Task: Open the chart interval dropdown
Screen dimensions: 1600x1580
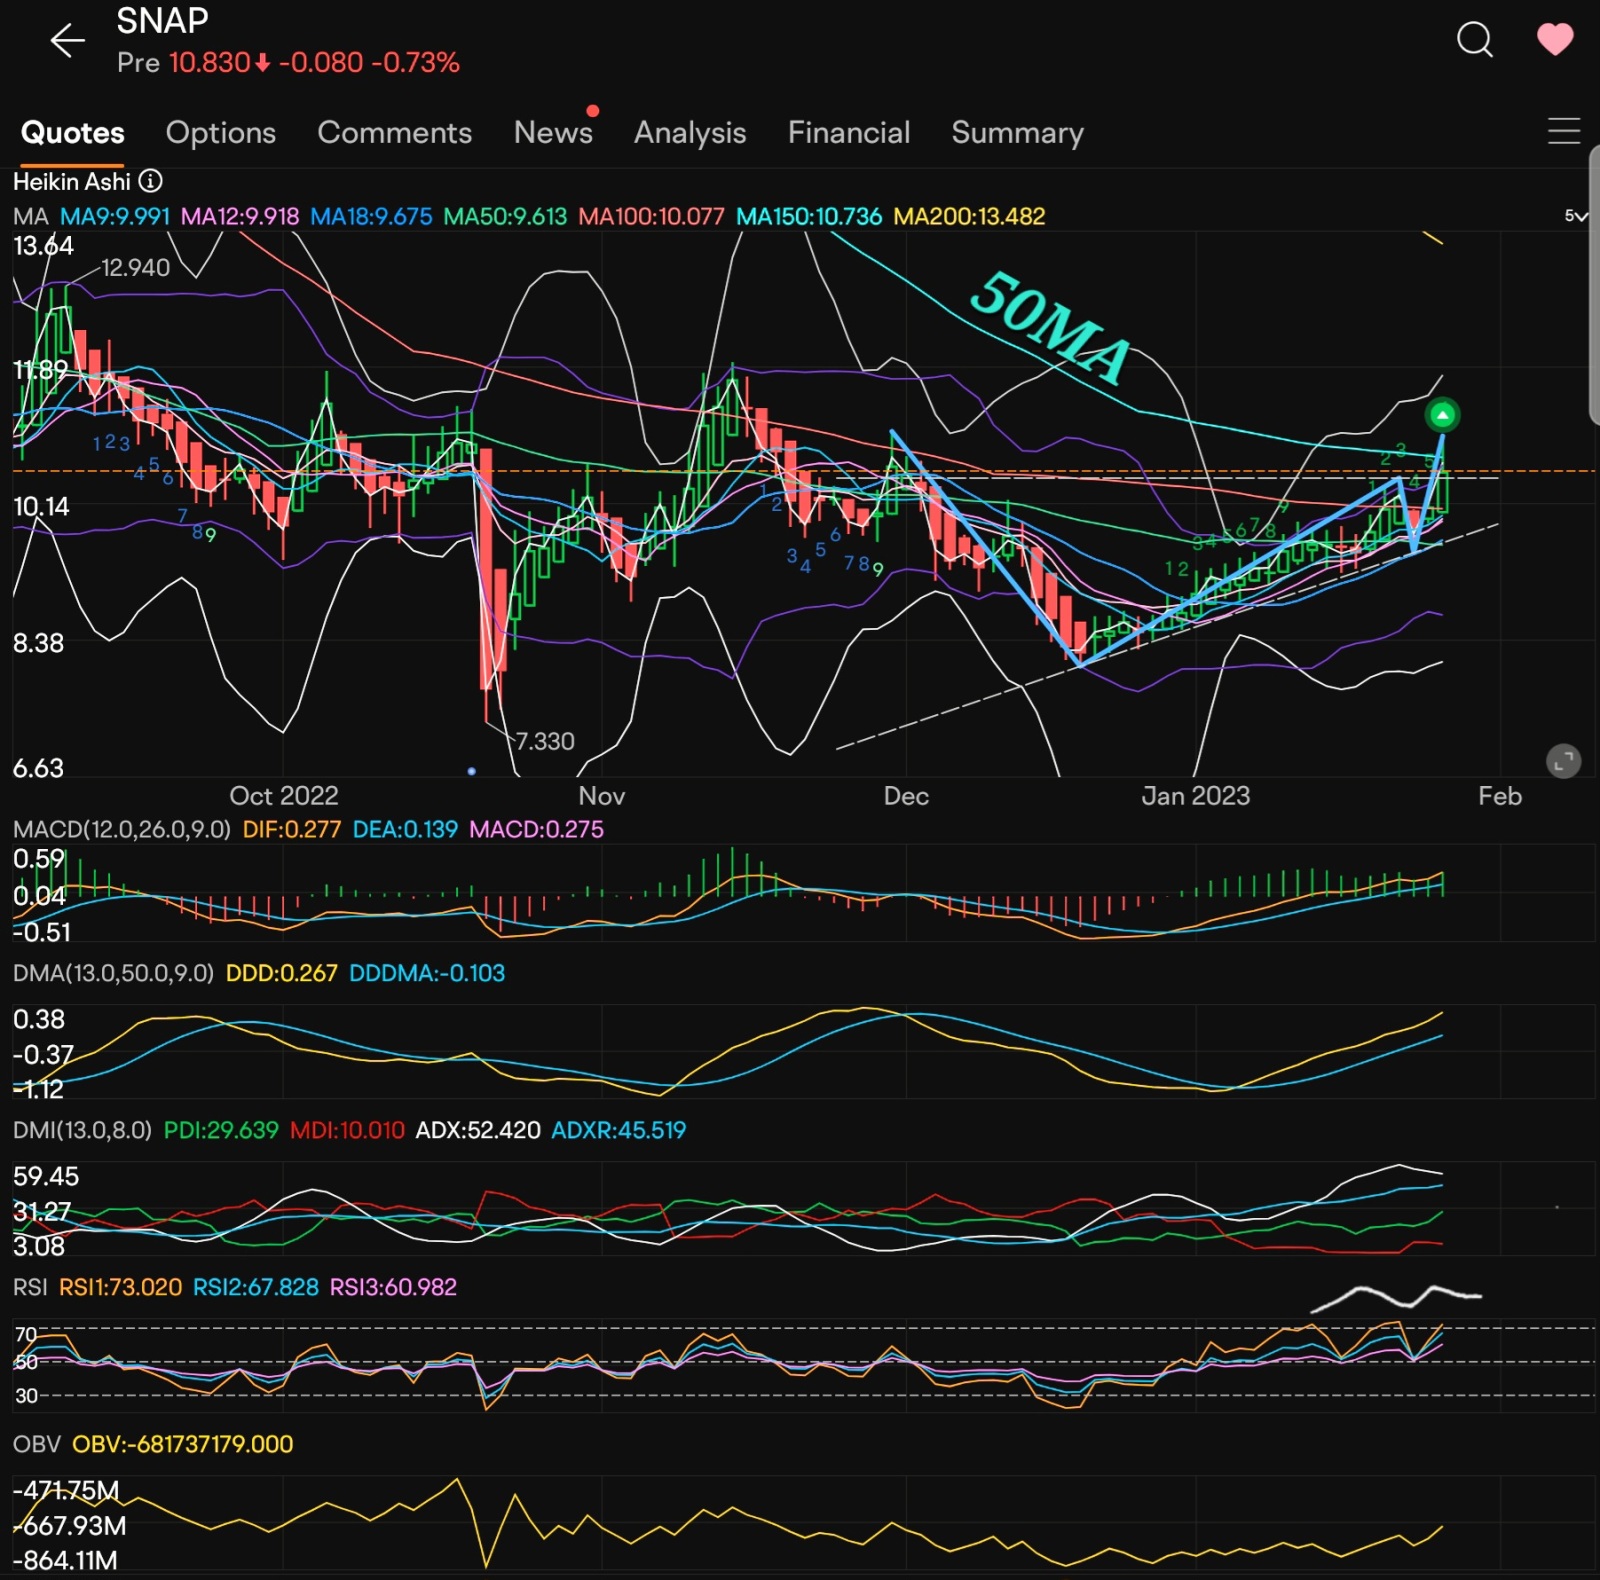Action: tap(1576, 216)
